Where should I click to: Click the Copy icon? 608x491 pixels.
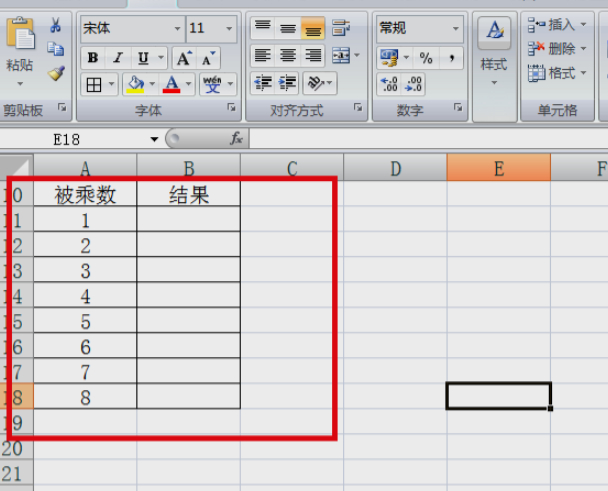pos(55,49)
